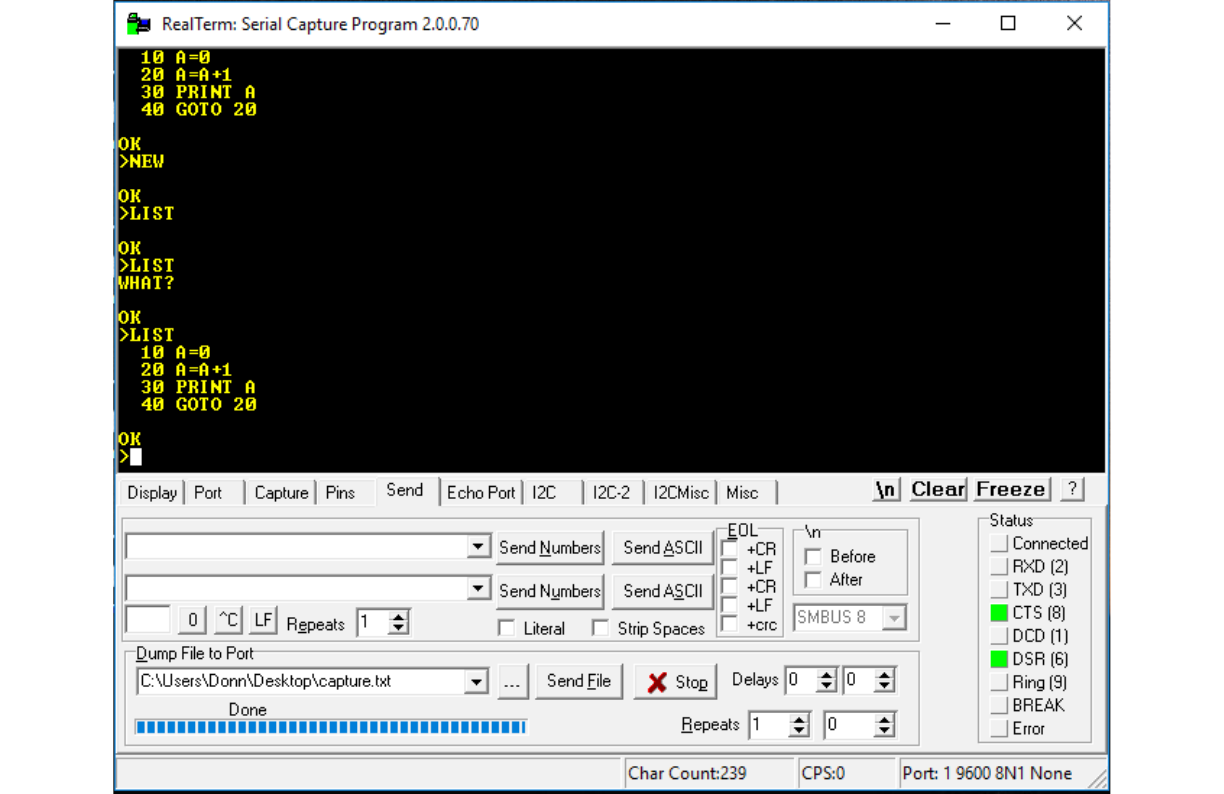Image resolution: width=1224 pixels, height=794 pixels.
Task: Check the Before newline checkbox
Action: 813,556
